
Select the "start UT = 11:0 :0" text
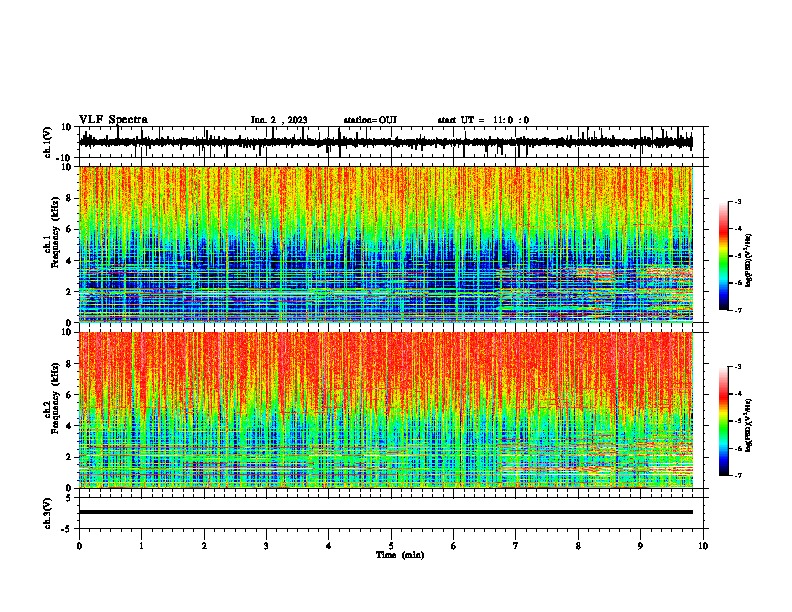(x=483, y=120)
